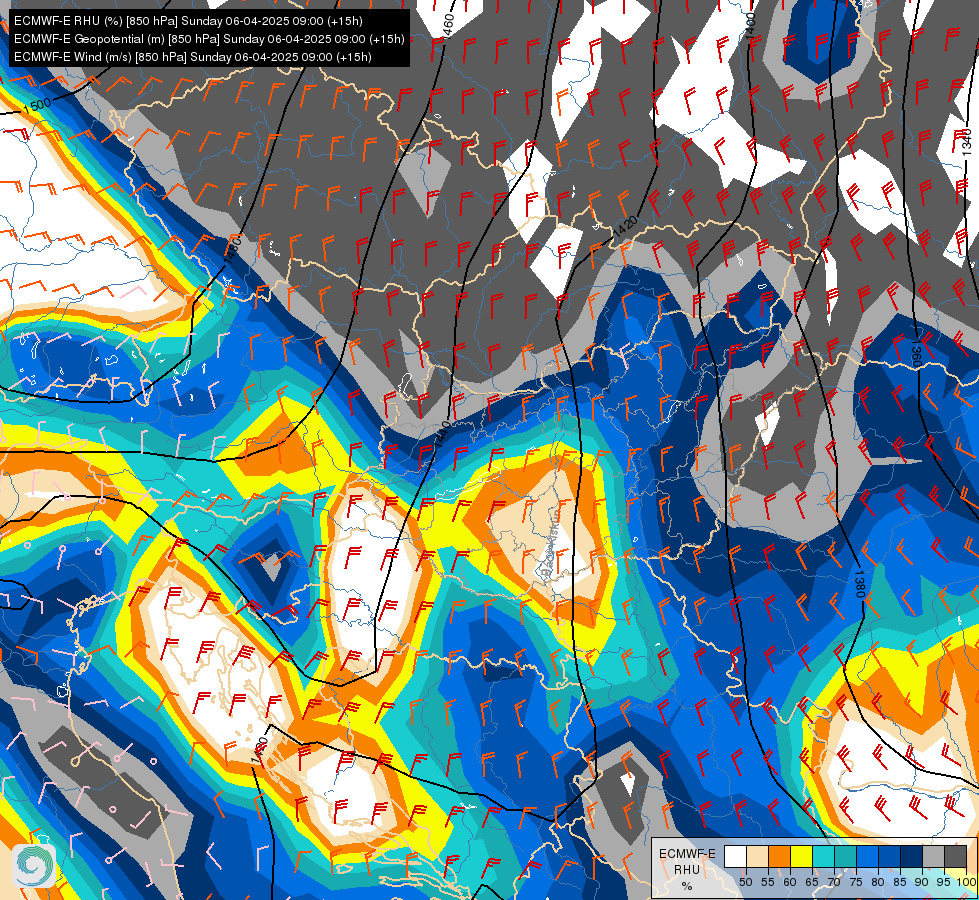Click the ECMWF-E Geopotential (m) title line
This screenshot has width=979, height=900.
click(x=209, y=39)
